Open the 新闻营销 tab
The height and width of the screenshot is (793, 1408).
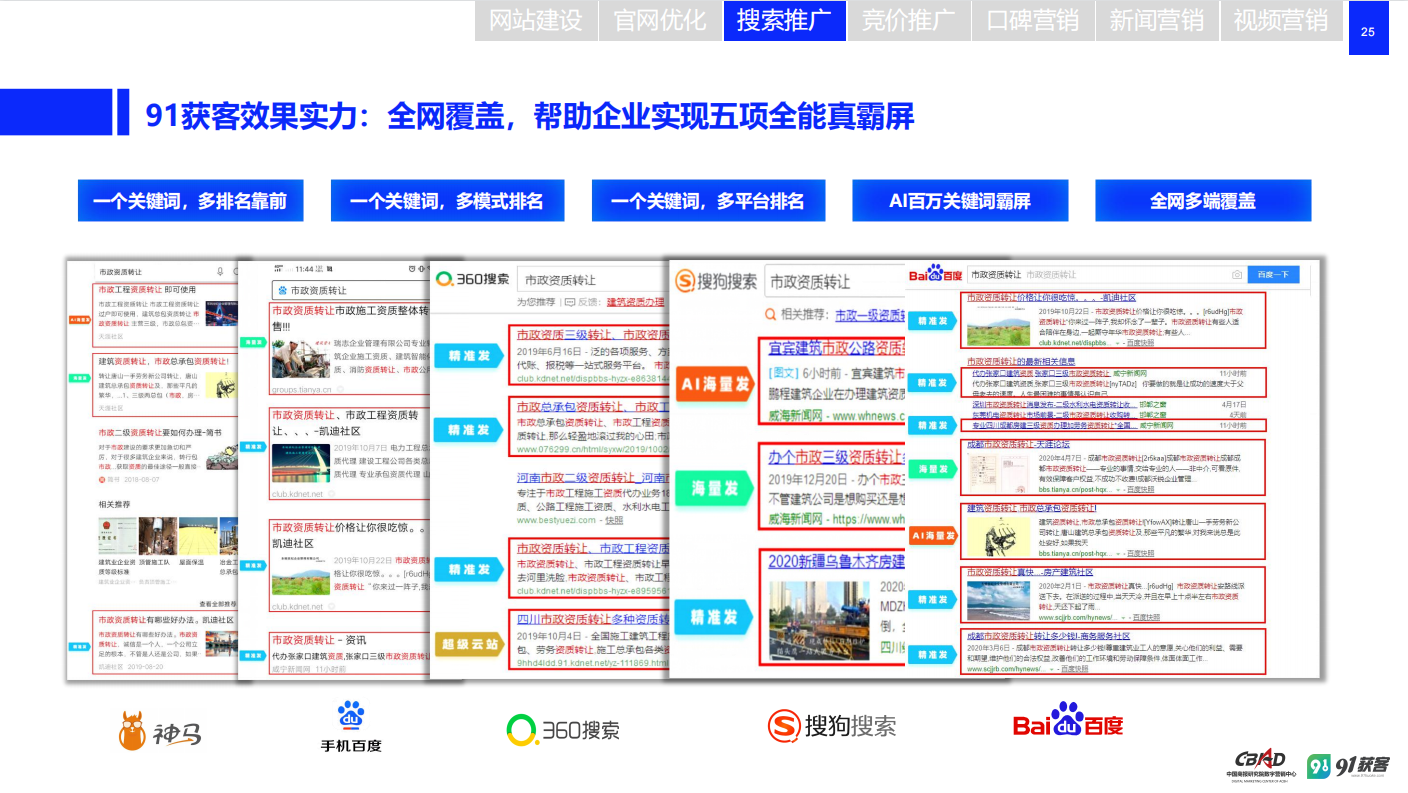[1156, 20]
